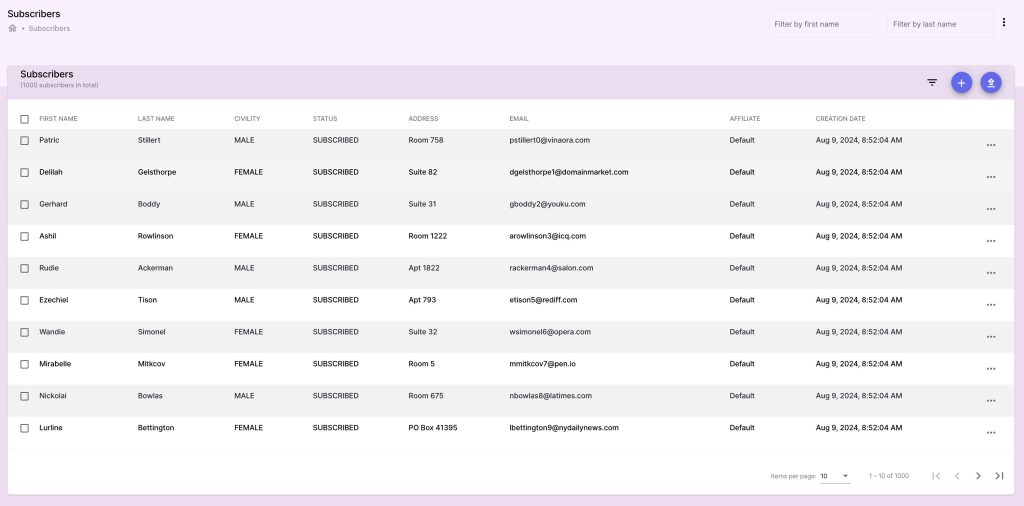Check the row for Ezechiel Tison
The height and width of the screenshot is (506, 1024).
point(25,300)
